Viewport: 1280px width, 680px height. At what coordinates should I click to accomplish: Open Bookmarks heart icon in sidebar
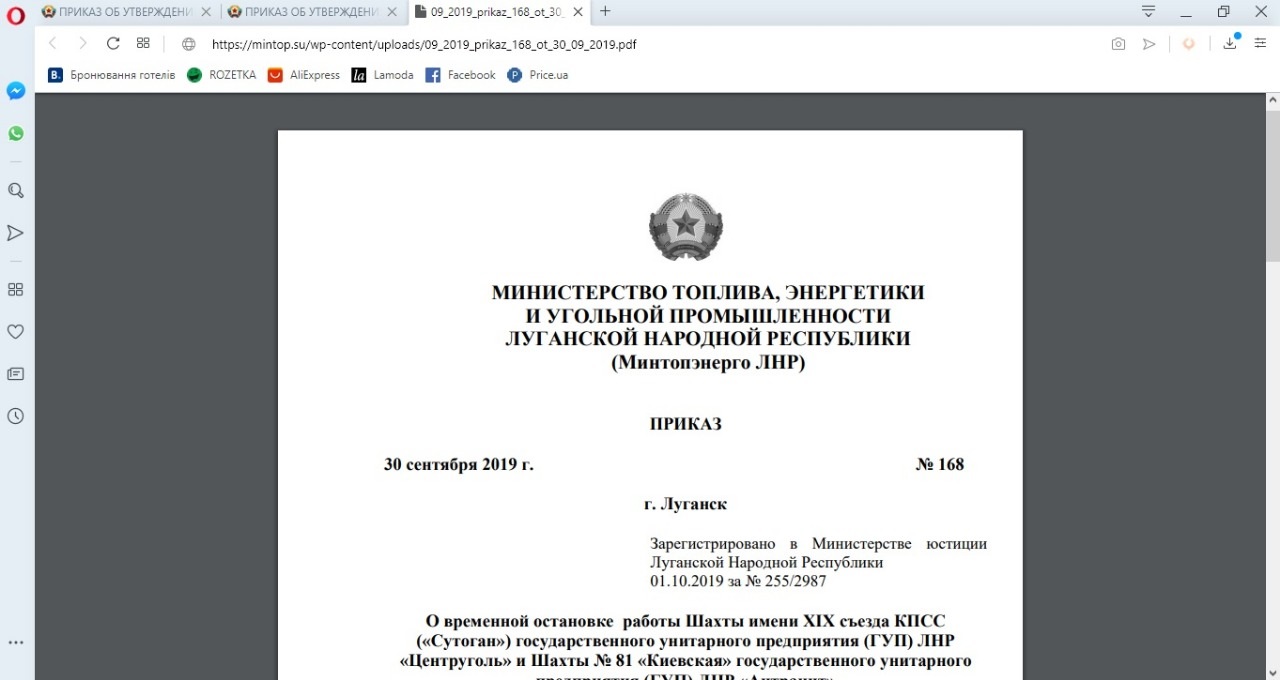tap(16, 331)
